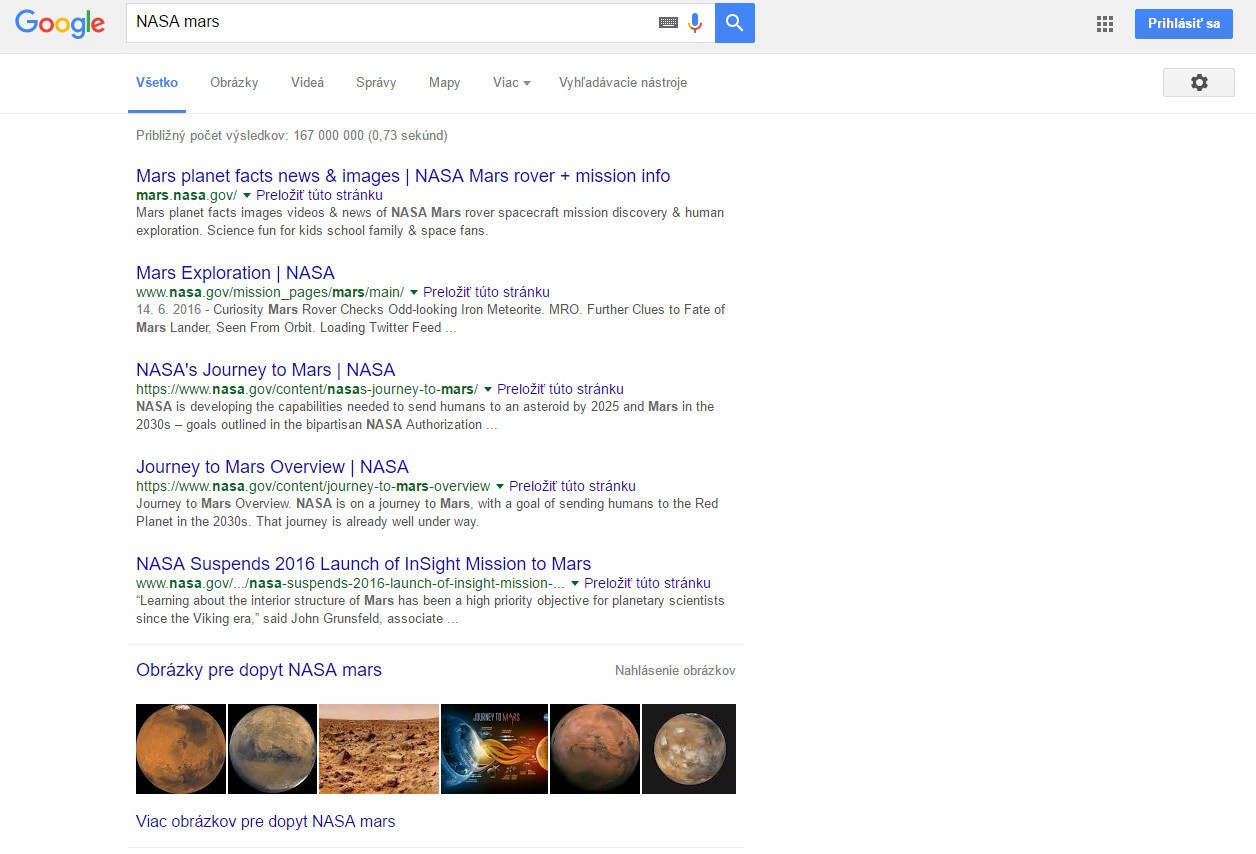The height and width of the screenshot is (854, 1256).
Task: Switch to the Videá tab
Action: point(307,83)
